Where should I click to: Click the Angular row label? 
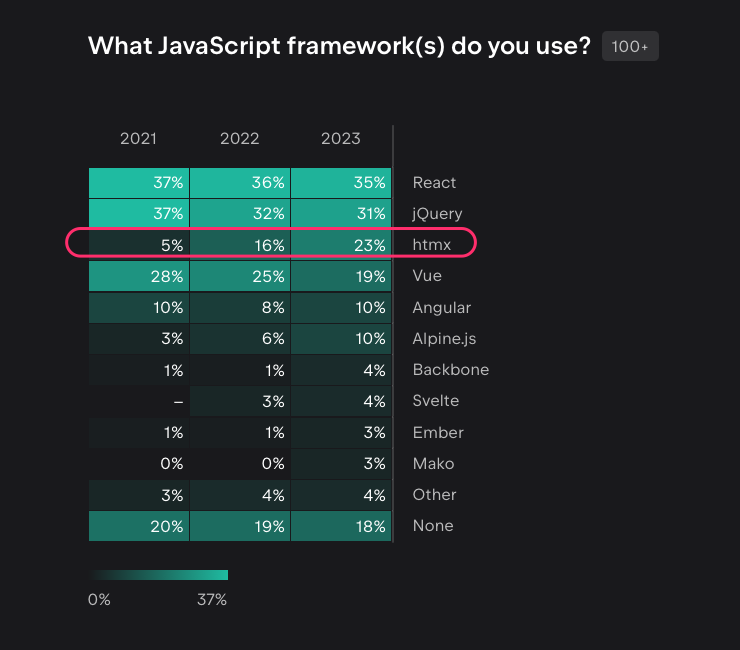pos(442,308)
